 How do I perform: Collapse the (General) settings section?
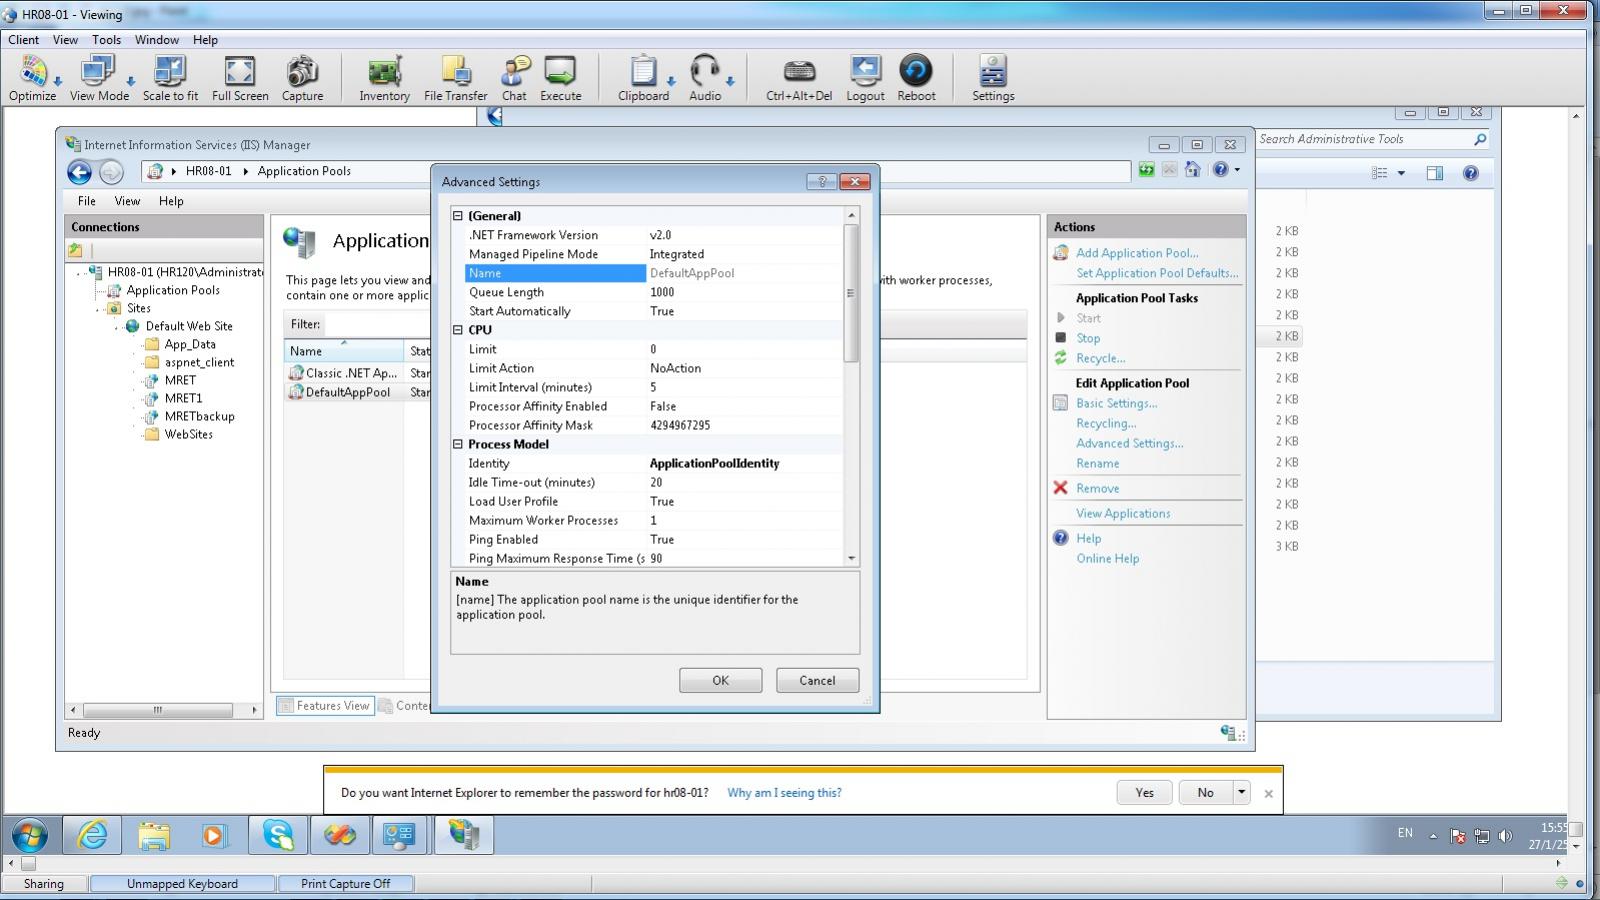tap(458, 216)
